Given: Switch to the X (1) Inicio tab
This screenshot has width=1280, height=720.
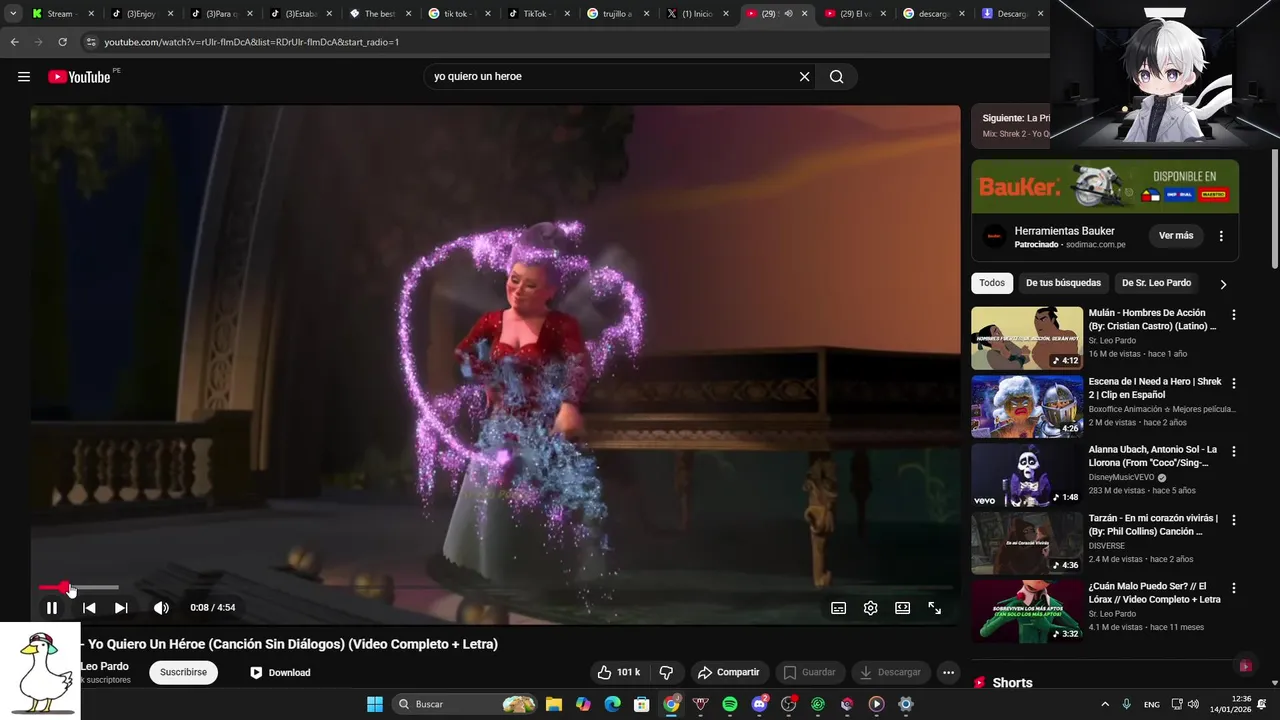Looking at the screenshot, I should point(697,14).
